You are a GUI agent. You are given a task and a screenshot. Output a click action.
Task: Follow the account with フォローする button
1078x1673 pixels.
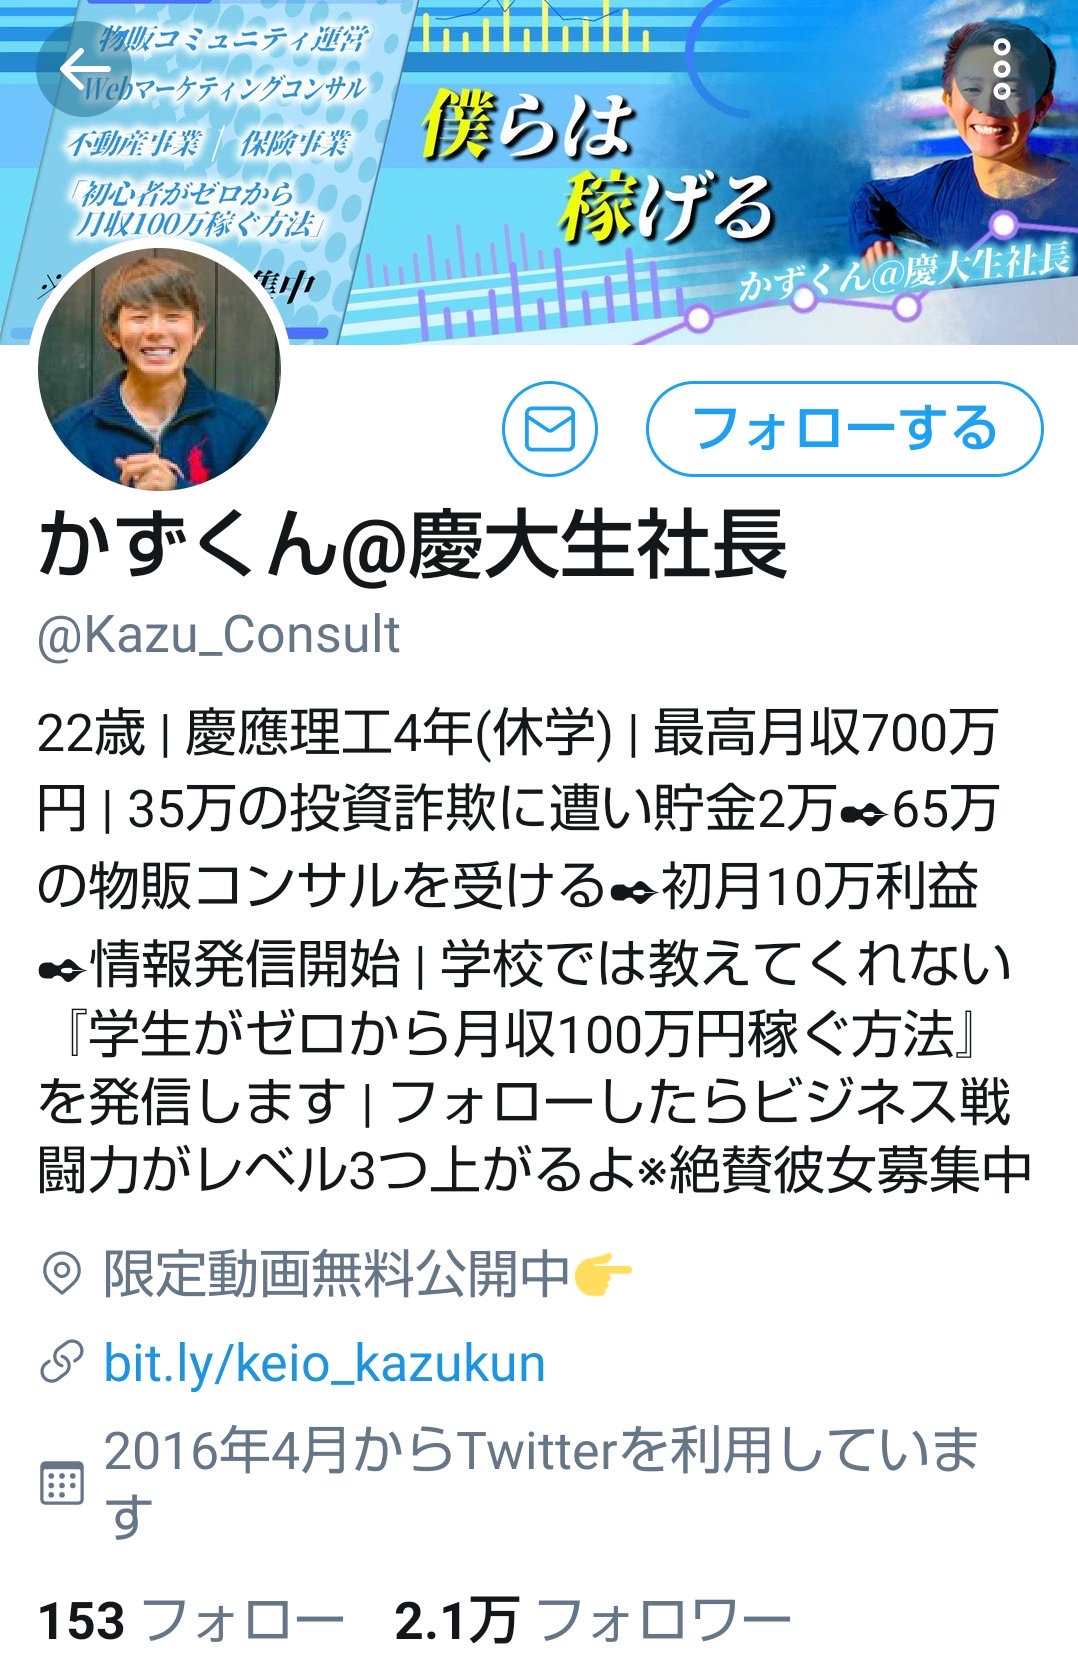pos(845,429)
